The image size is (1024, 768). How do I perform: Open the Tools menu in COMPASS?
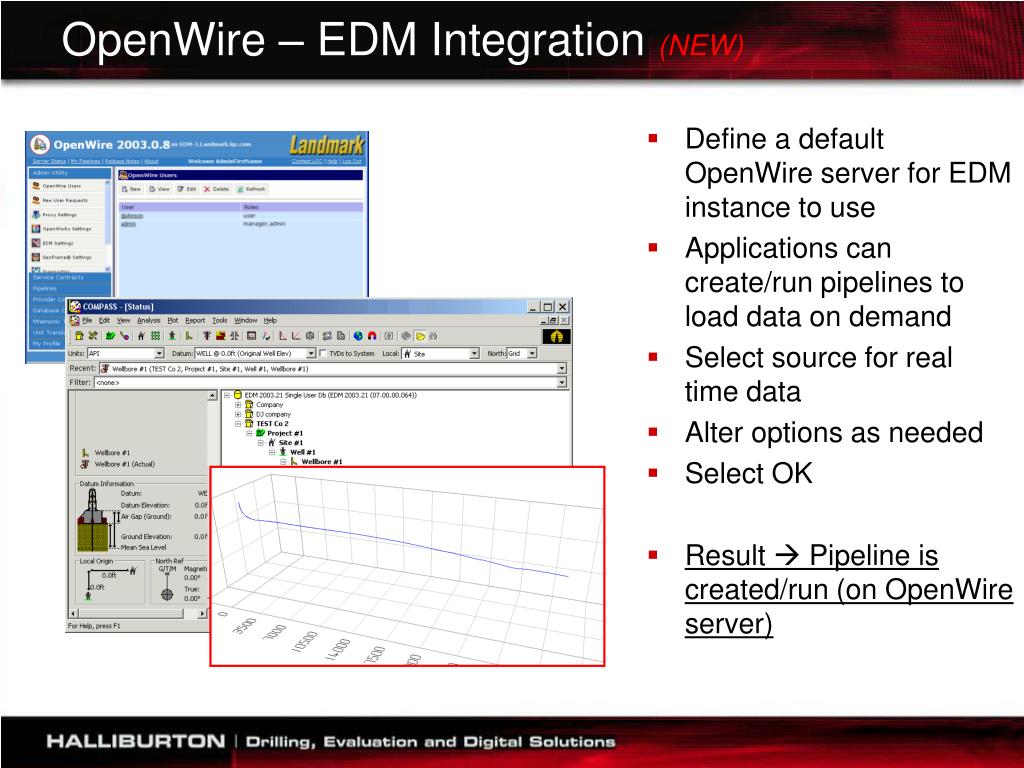tap(220, 321)
